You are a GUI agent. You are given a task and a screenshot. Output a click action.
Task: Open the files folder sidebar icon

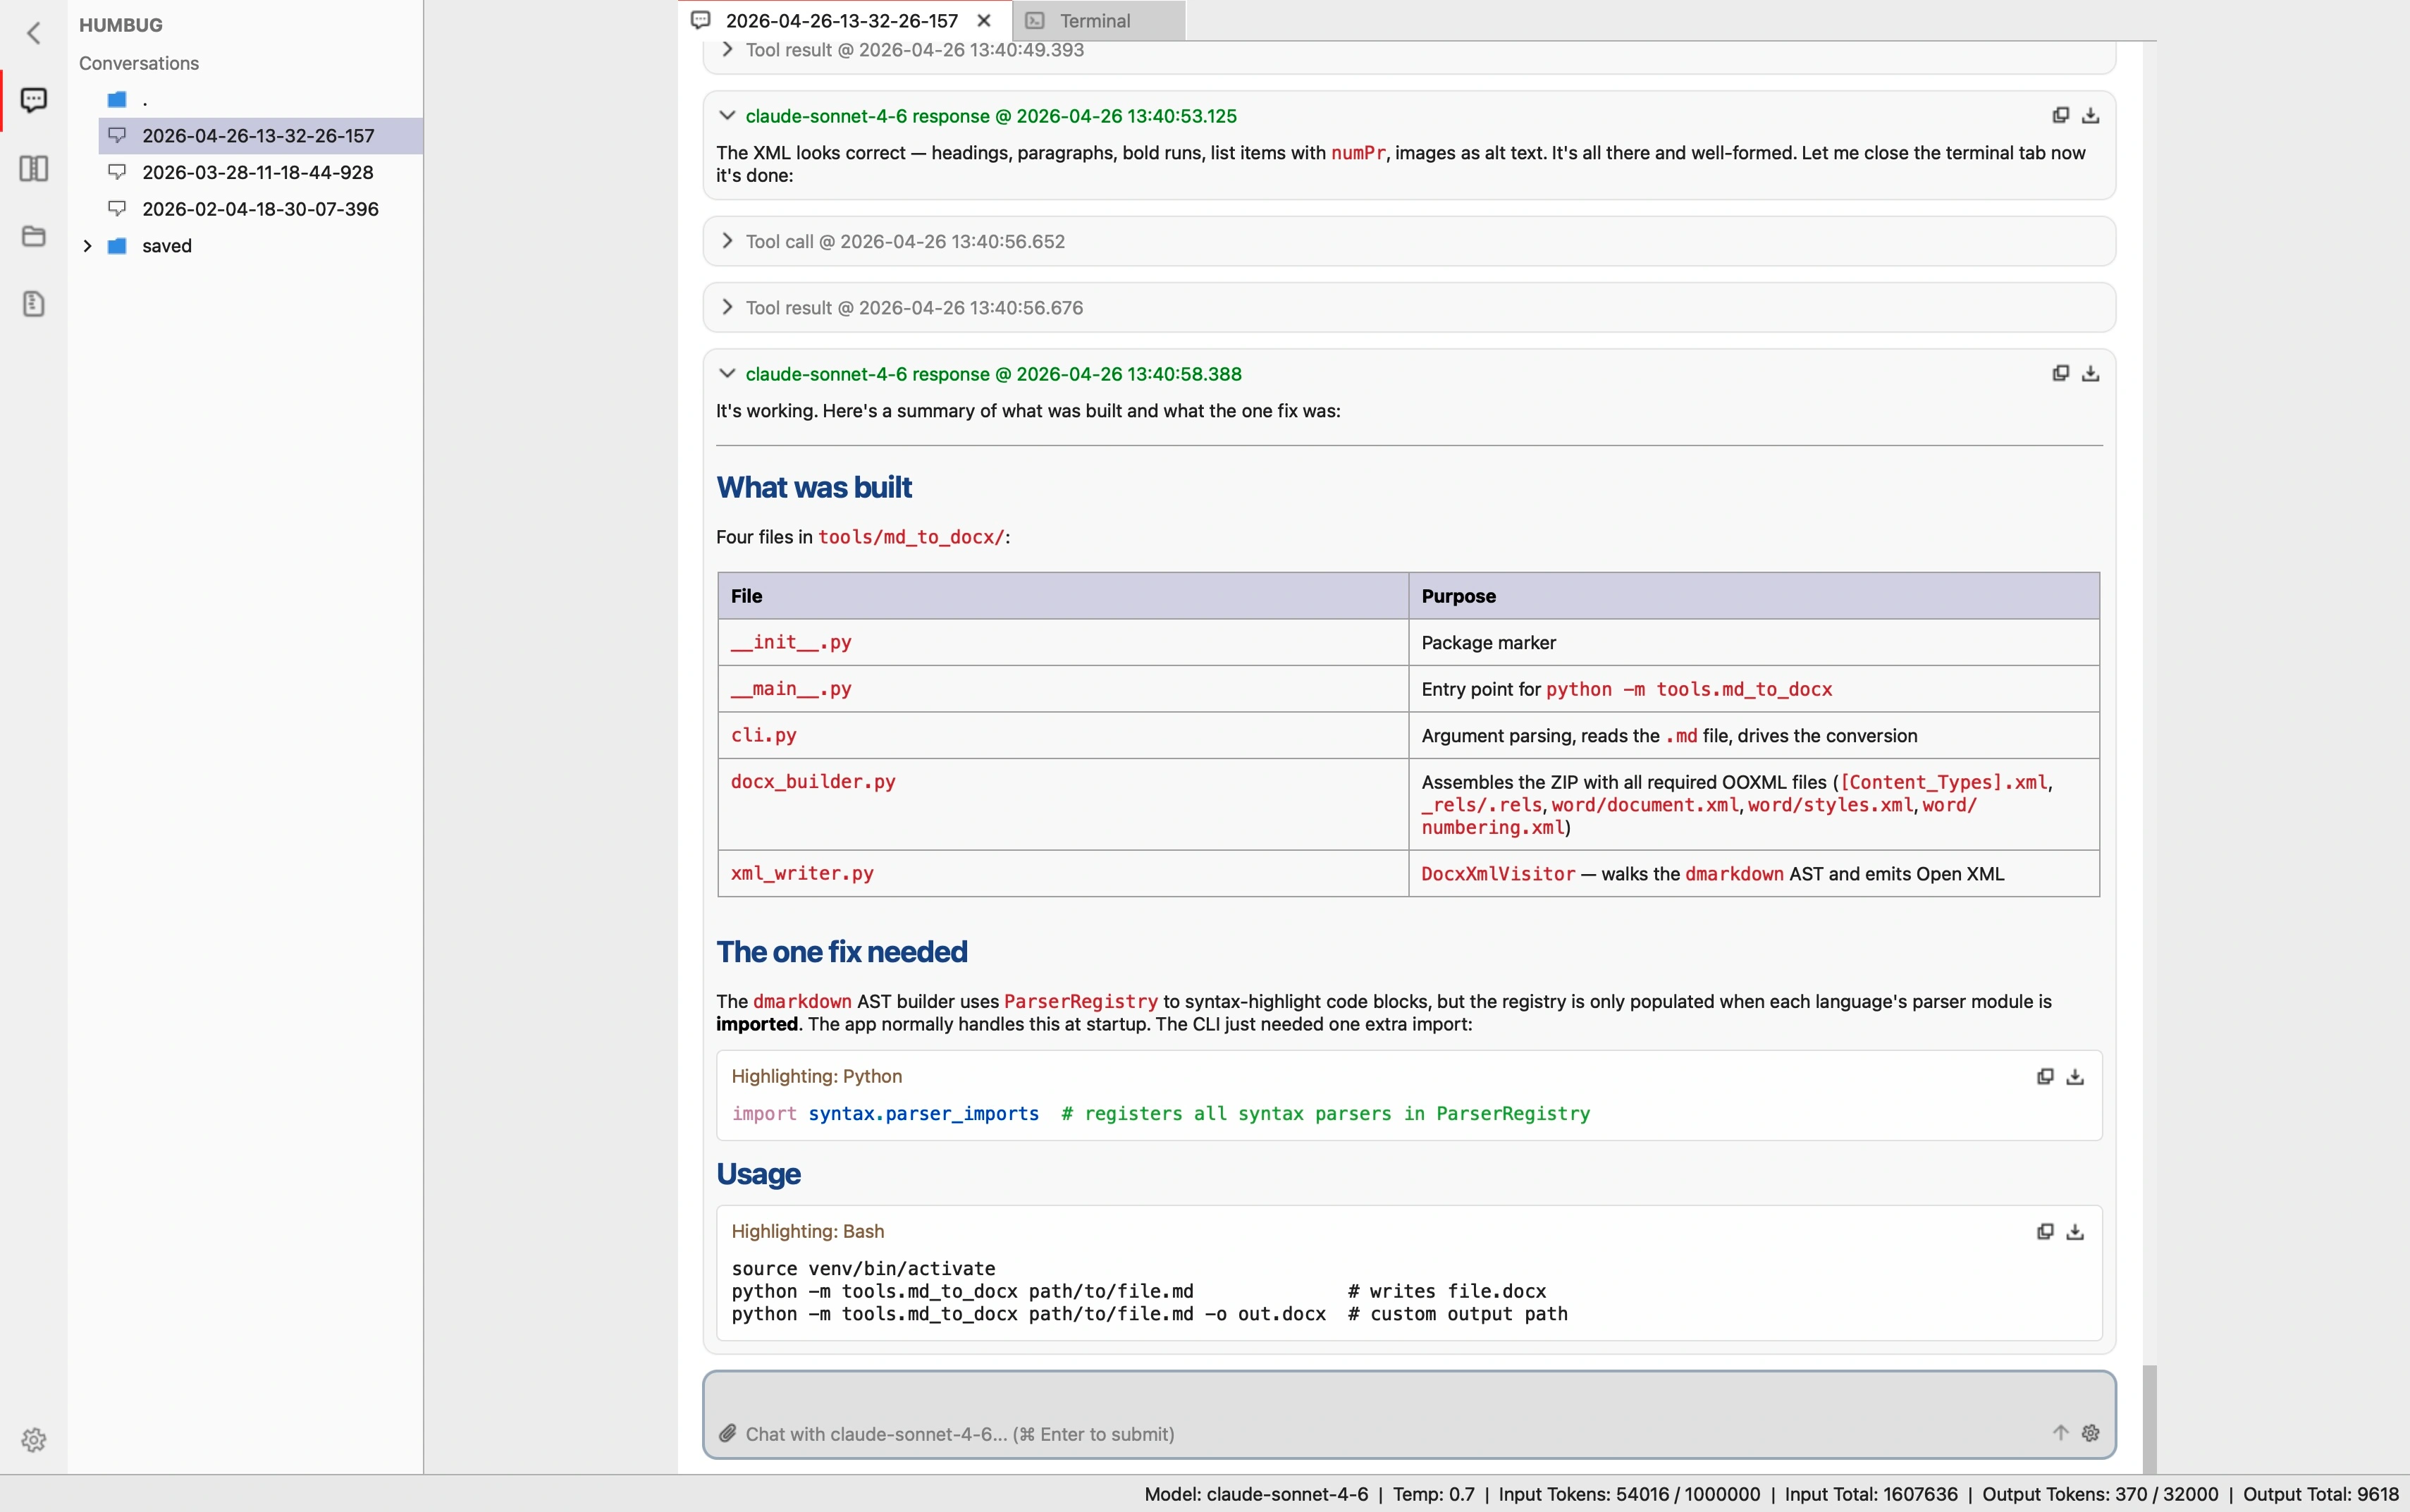click(33, 236)
